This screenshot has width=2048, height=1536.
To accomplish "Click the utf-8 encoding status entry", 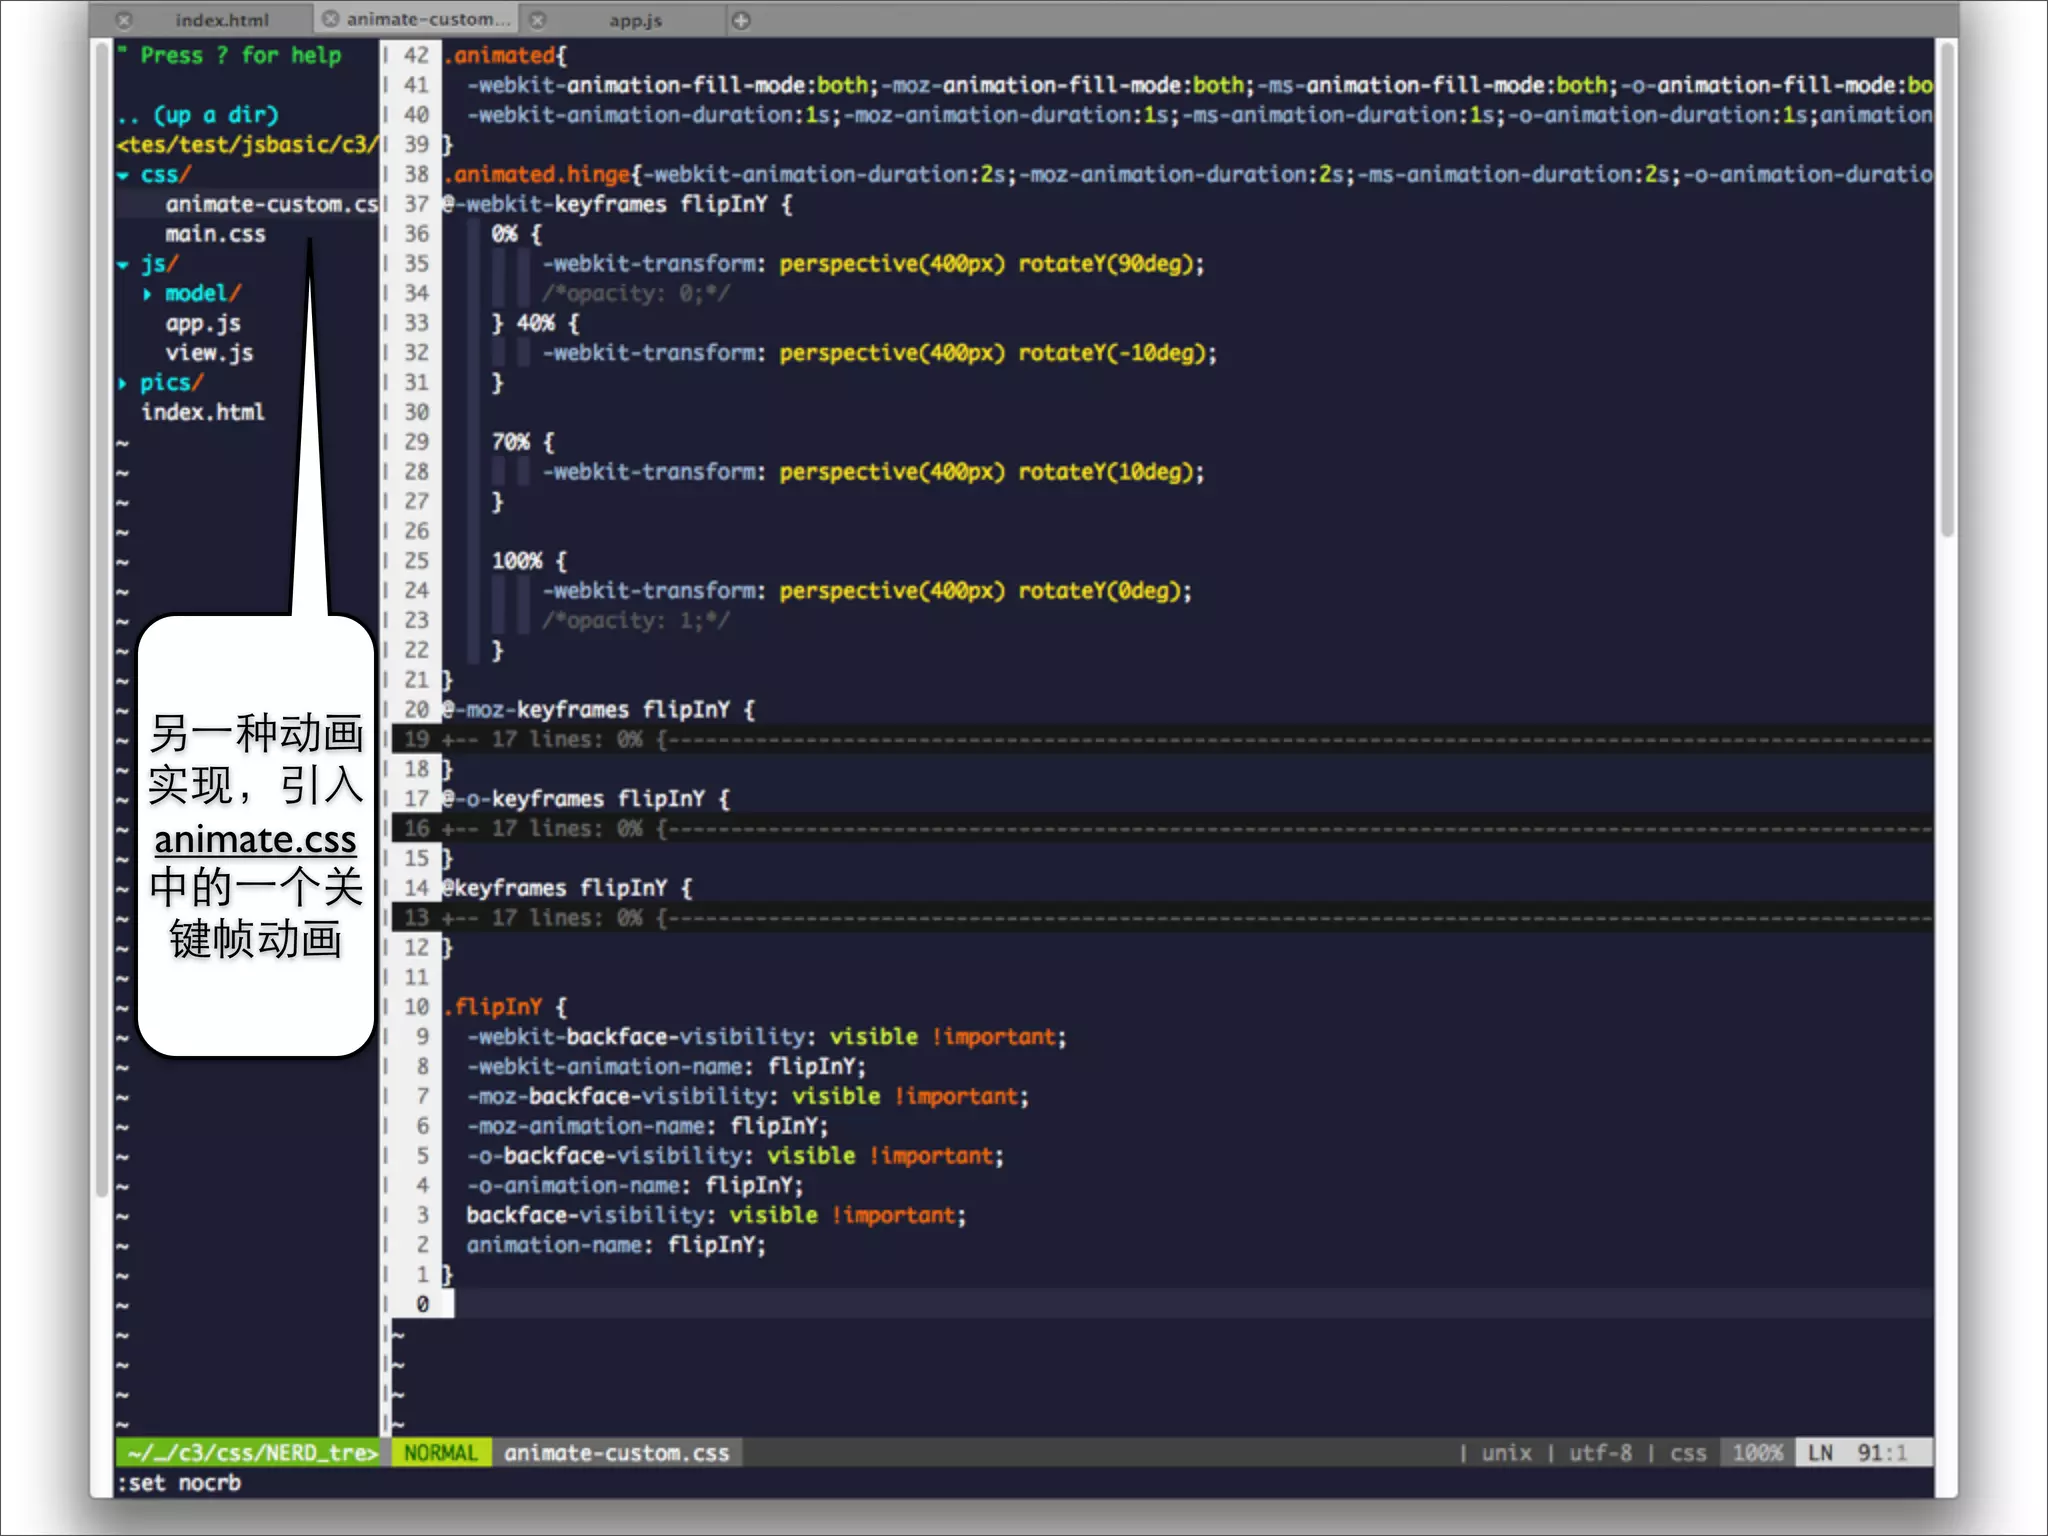I will [1600, 1453].
